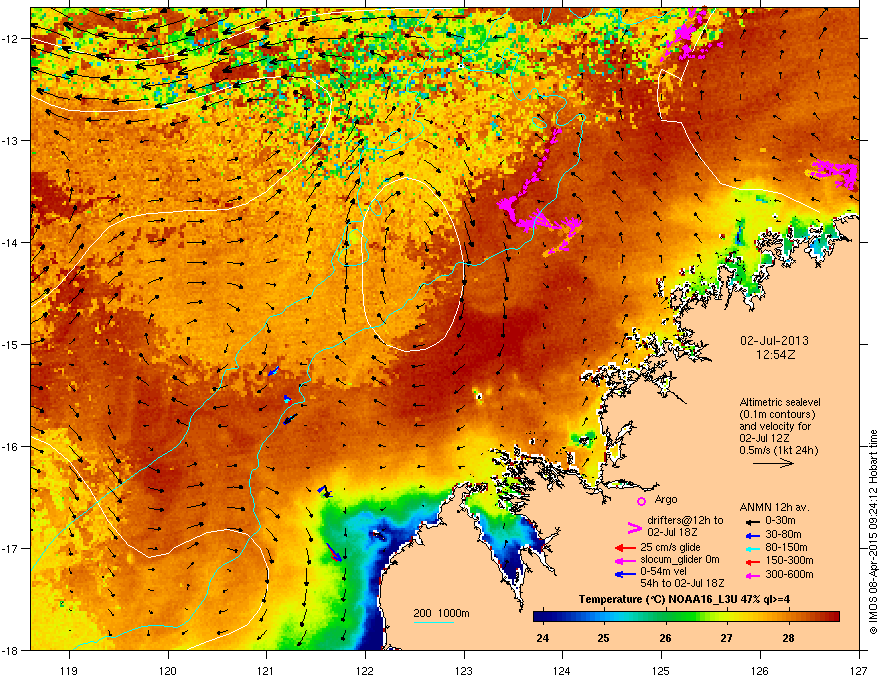880x680 pixels.
Task: Click the longitude axis label 120
Action: point(168,670)
